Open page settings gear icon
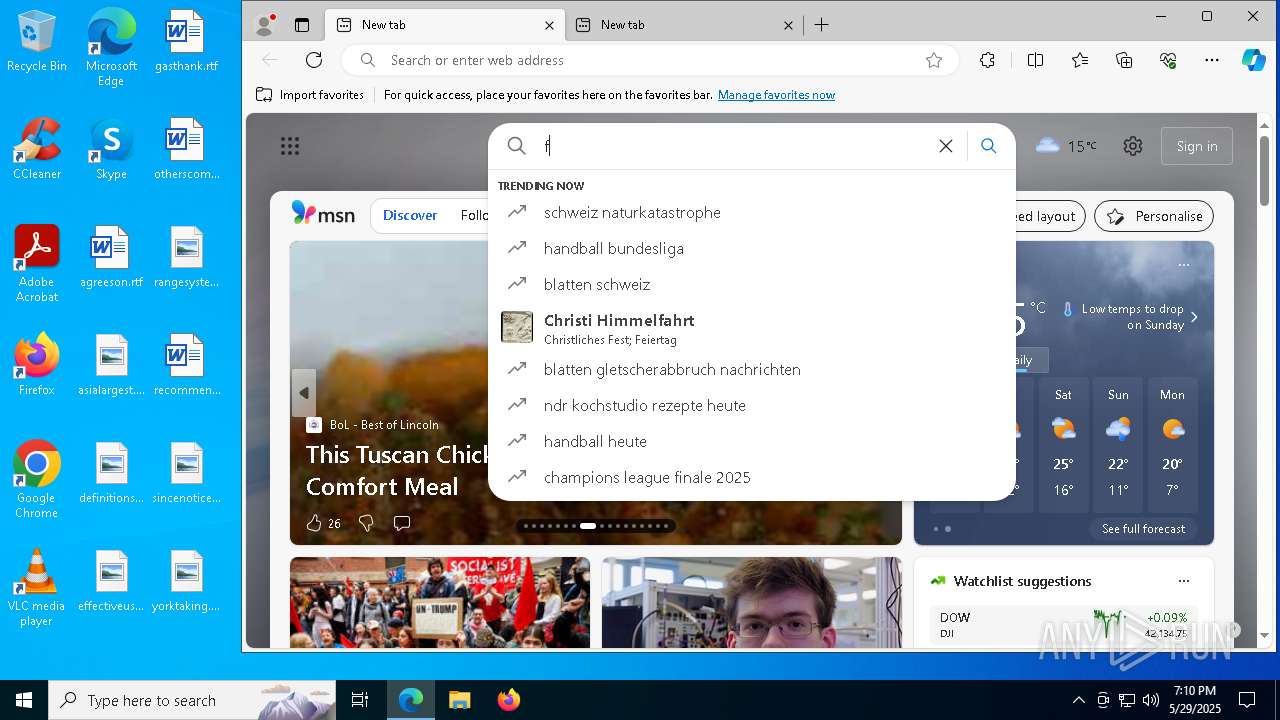The height and width of the screenshot is (720, 1280). pyautogui.click(x=1133, y=146)
